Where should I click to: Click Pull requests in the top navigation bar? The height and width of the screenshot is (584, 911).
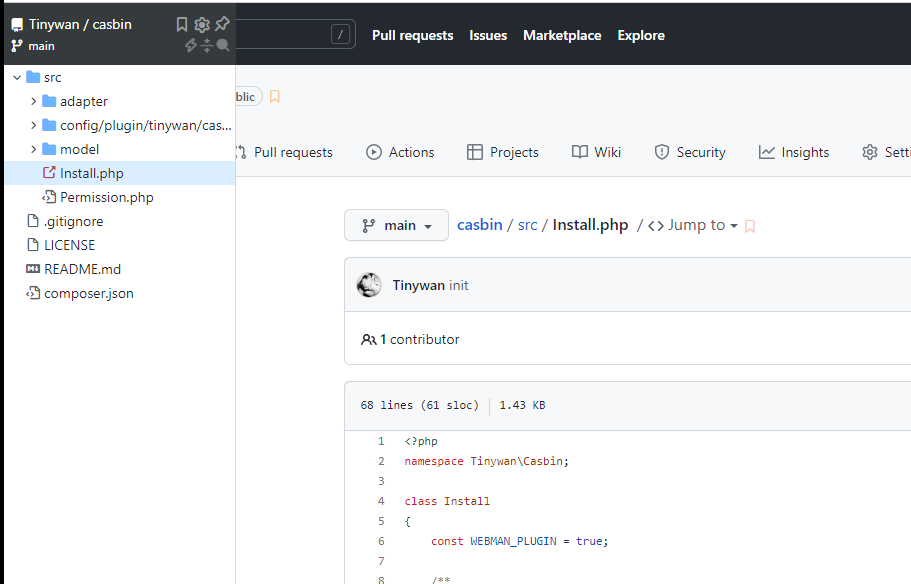pyautogui.click(x=413, y=35)
